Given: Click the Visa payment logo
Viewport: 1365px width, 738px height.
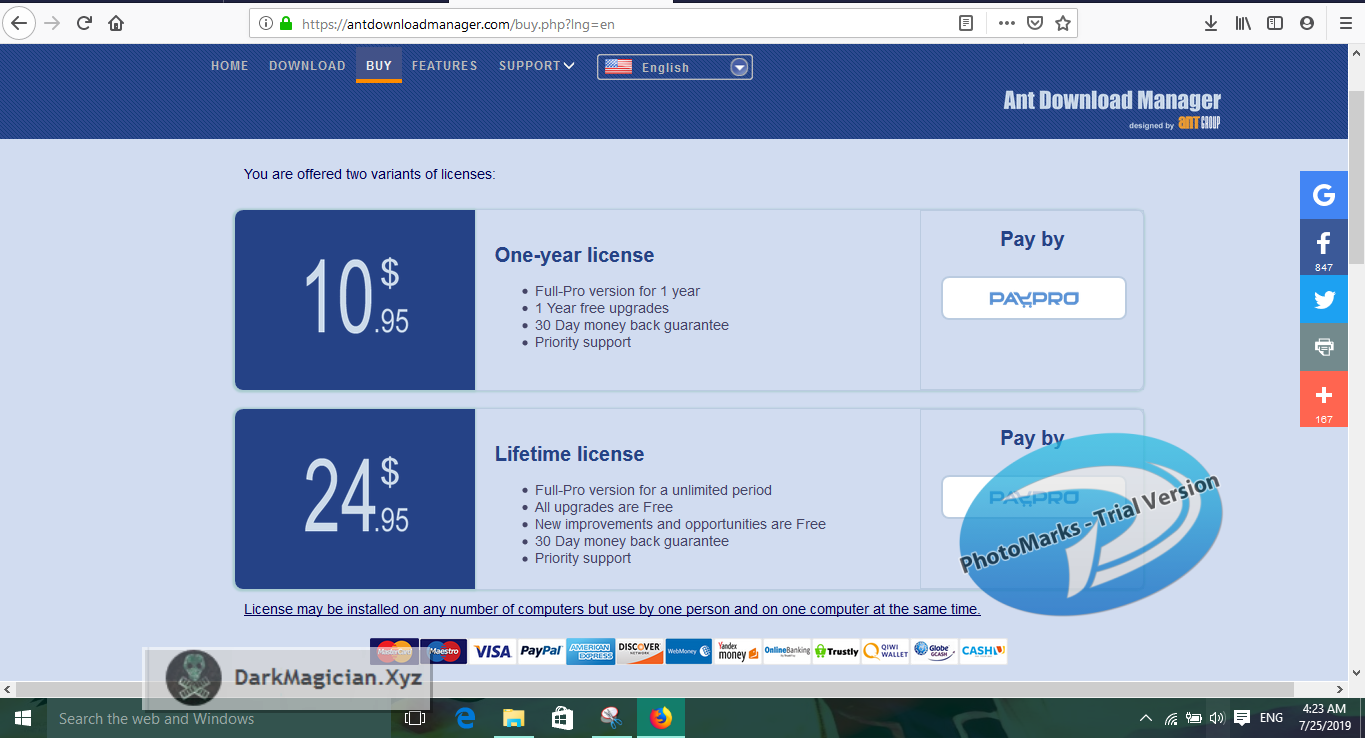Looking at the screenshot, I should pos(492,651).
